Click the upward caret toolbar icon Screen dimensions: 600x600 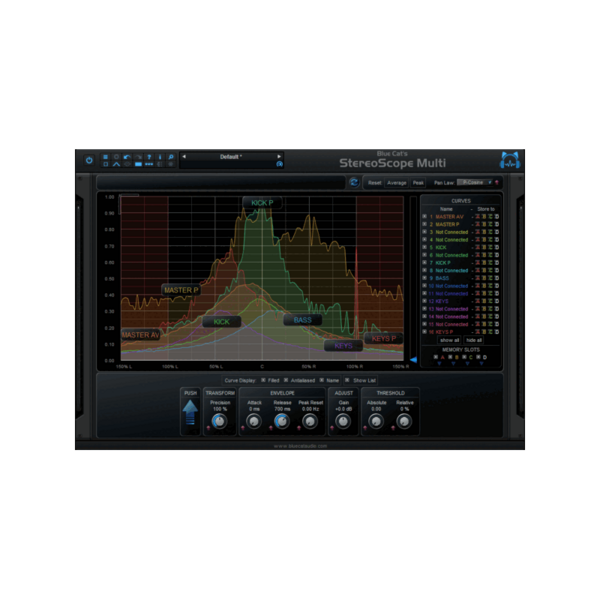(x=116, y=164)
